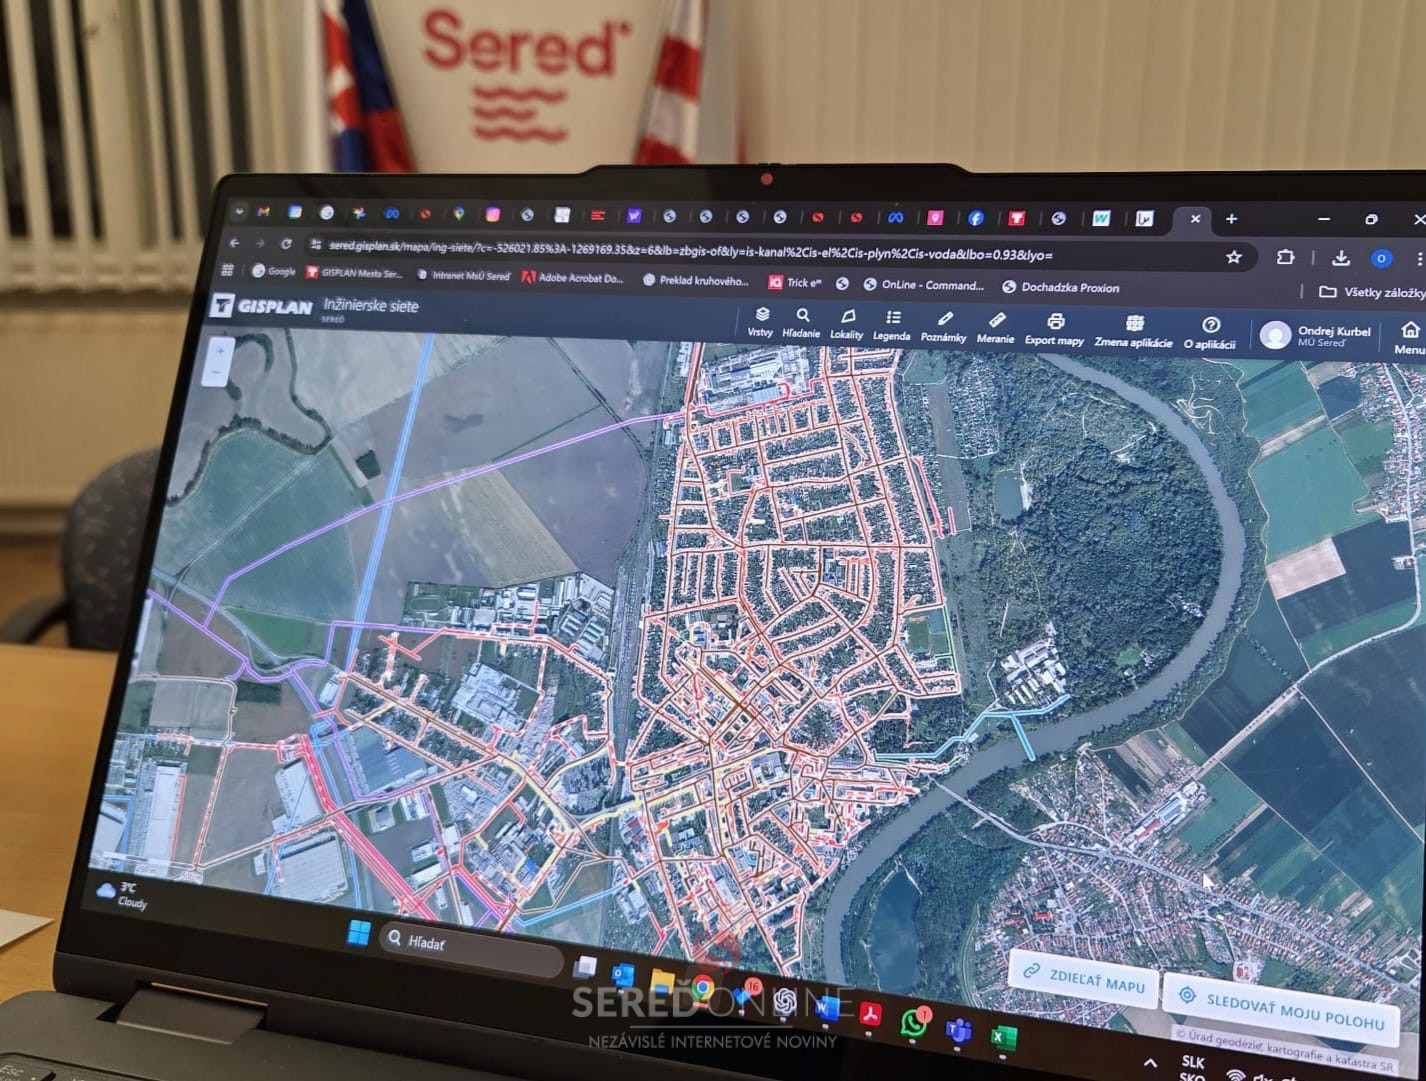This screenshot has width=1426, height=1081.
Task: Zoom in the map with plus
Action: click(219, 351)
